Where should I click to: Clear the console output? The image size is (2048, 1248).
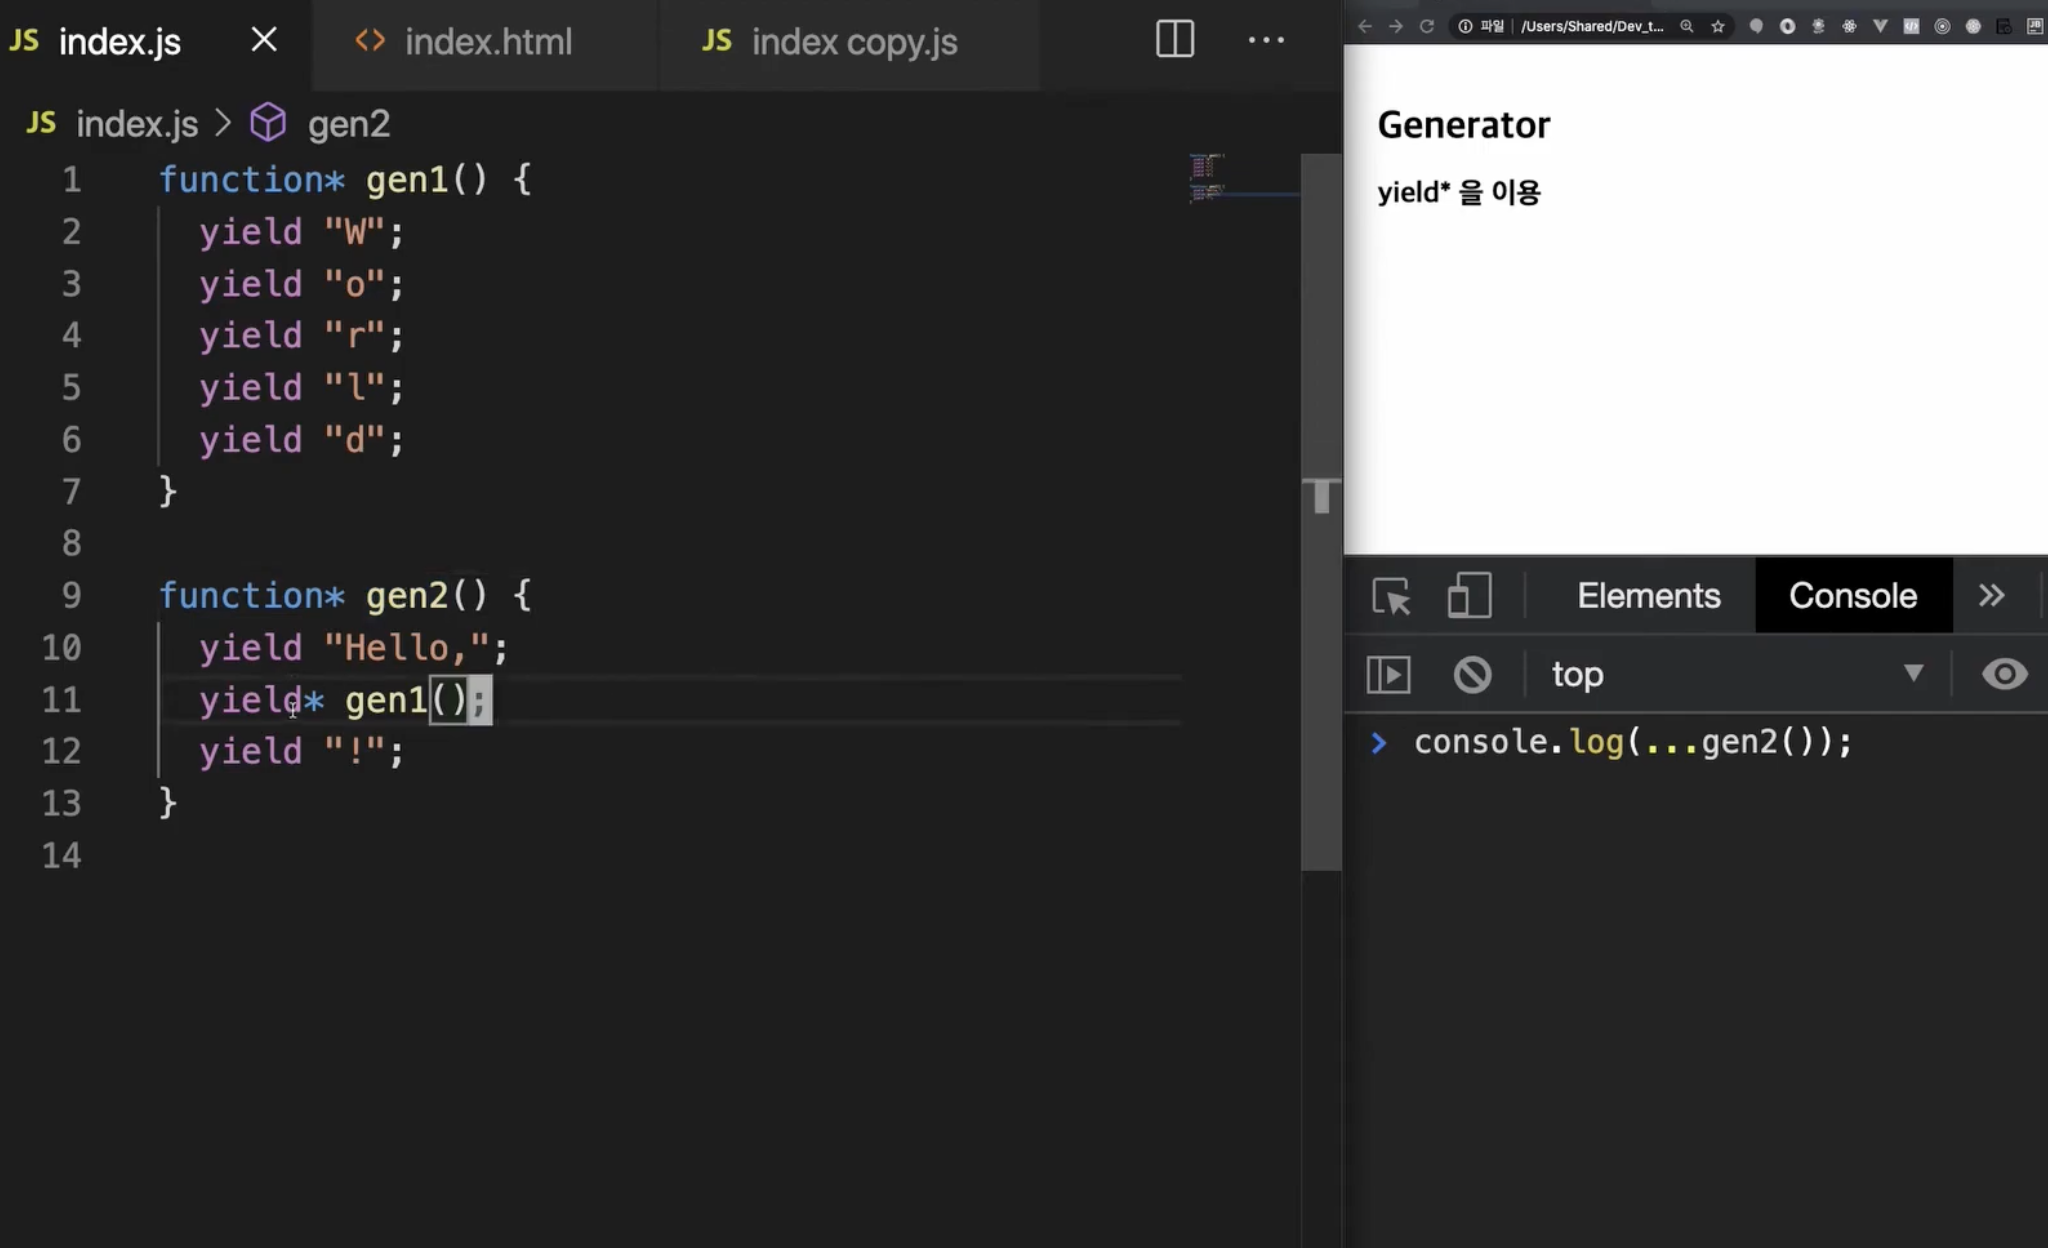click(1472, 675)
